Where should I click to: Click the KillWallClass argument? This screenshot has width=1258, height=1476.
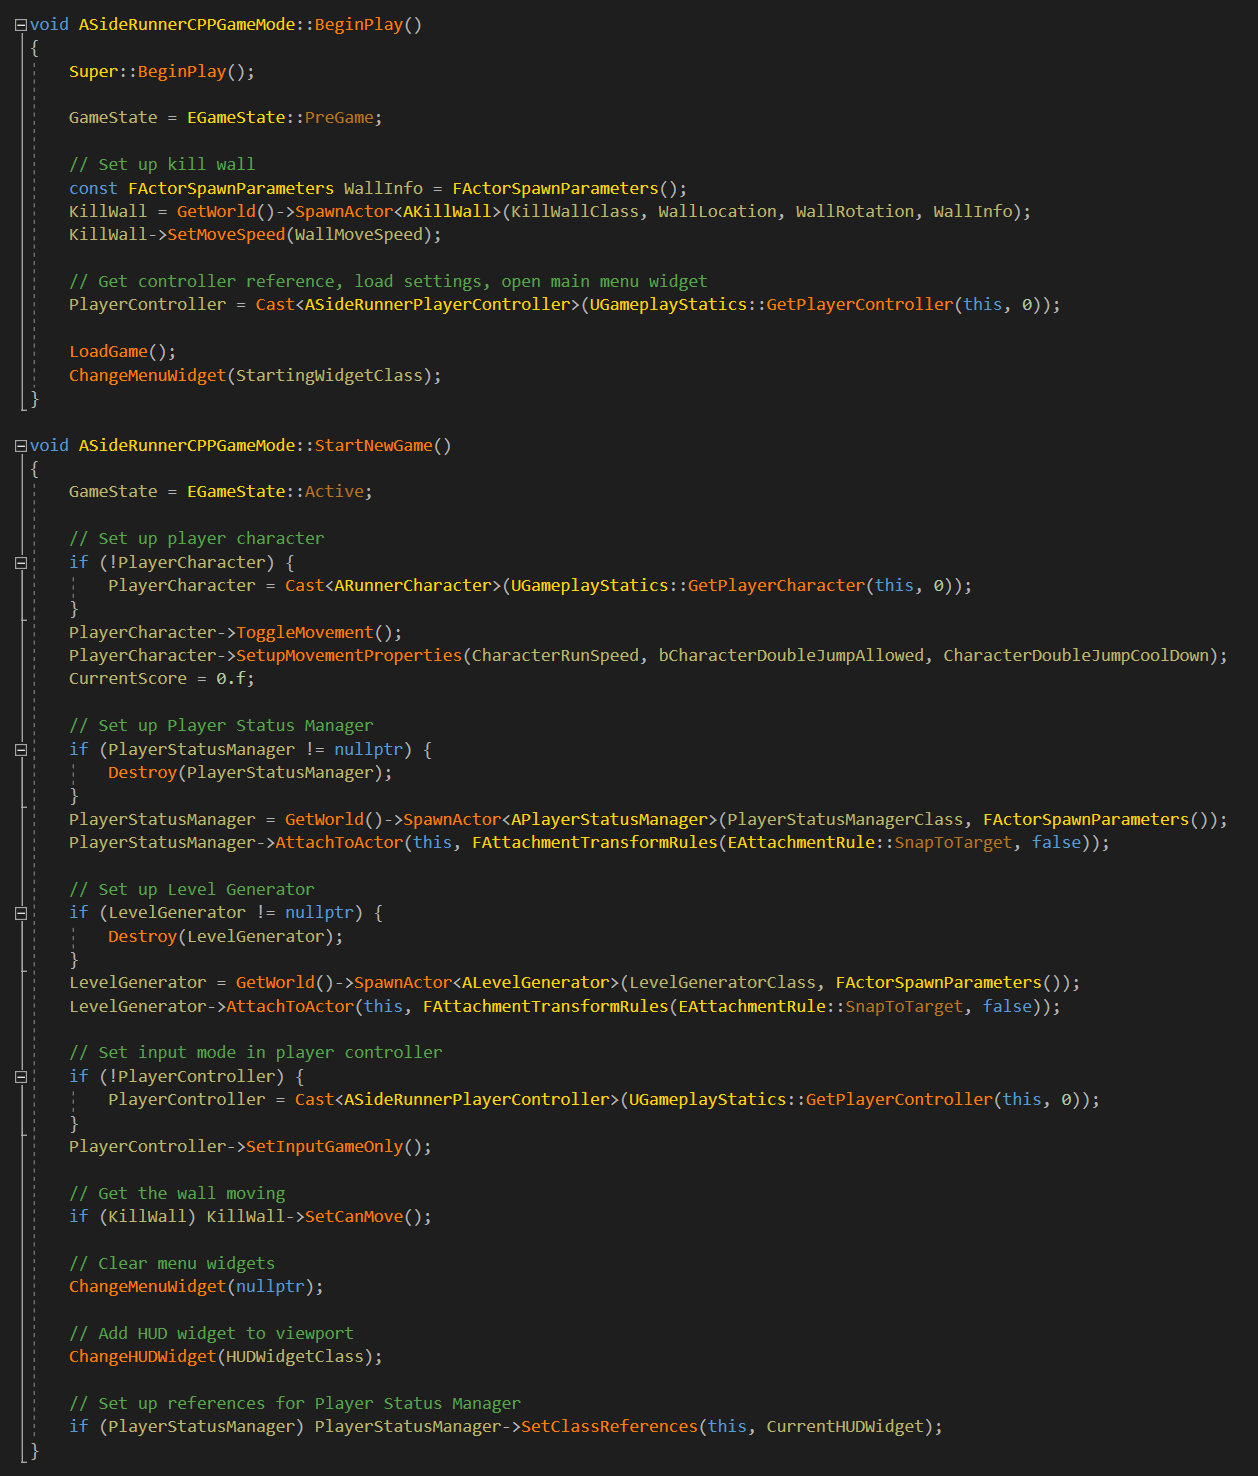575,211
